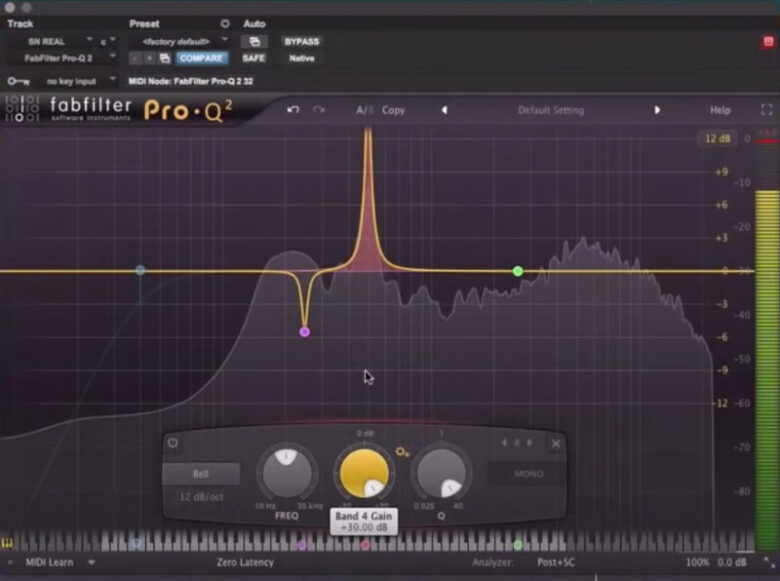The width and height of the screenshot is (780, 581).
Task: Click the MONO stereo placement button
Action: tap(528, 474)
